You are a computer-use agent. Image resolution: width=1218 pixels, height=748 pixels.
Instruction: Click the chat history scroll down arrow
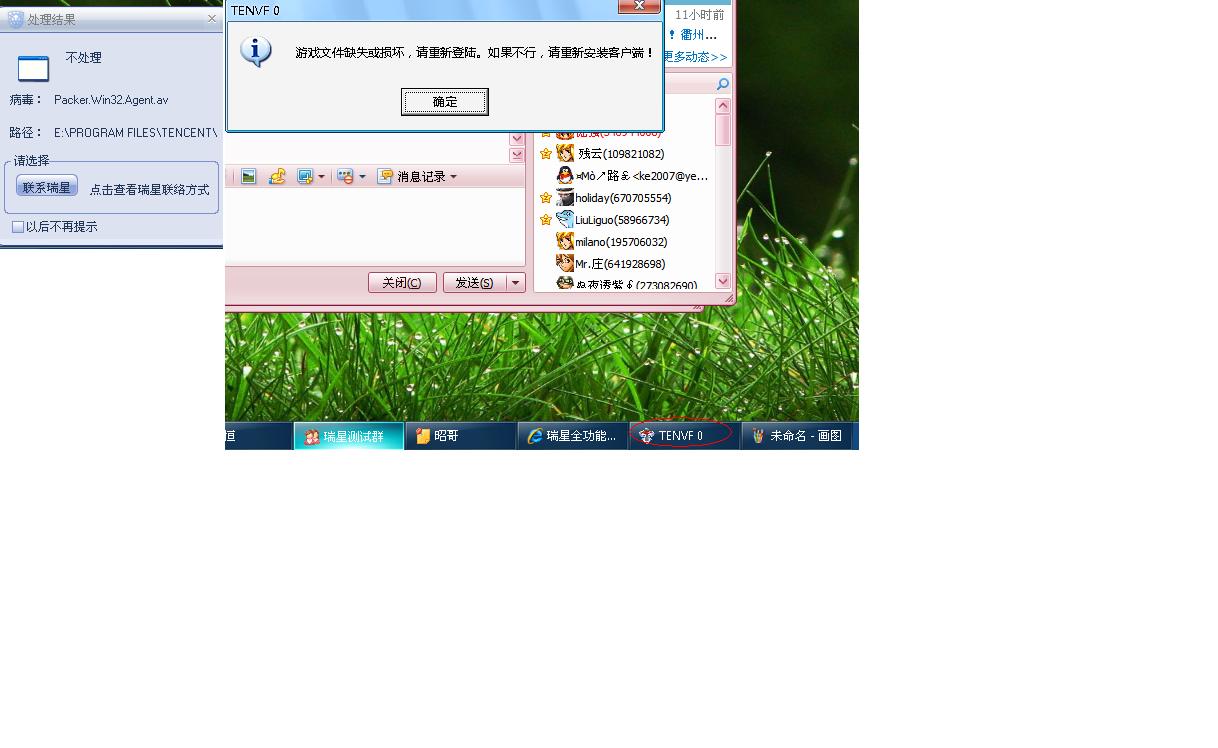pyautogui.click(x=517, y=139)
